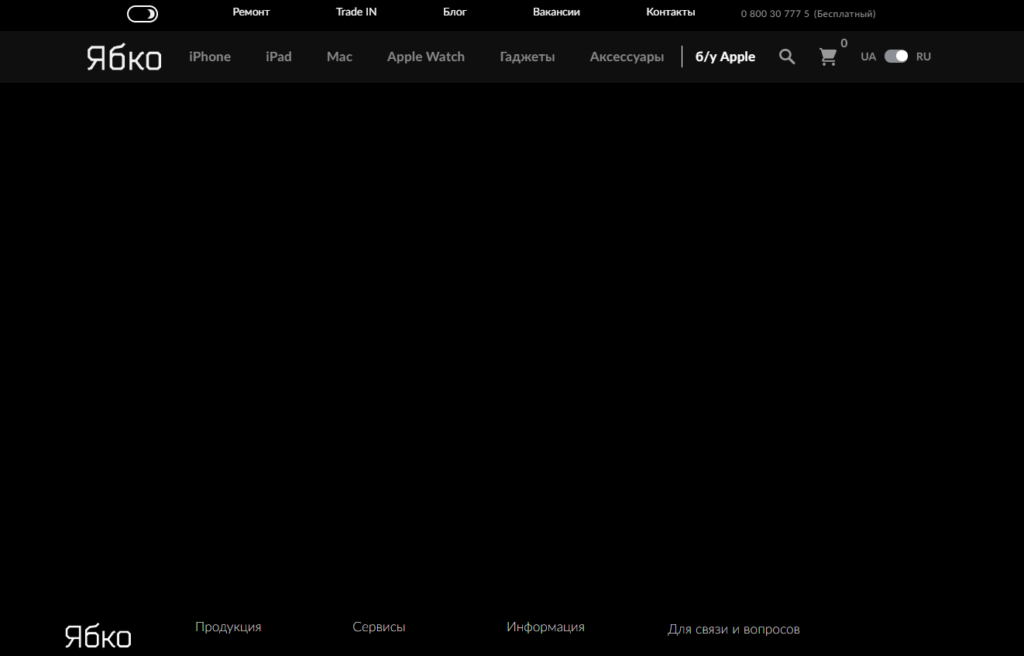Open the Mac category menu
This screenshot has width=1024, height=656.
[x=339, y=57]
